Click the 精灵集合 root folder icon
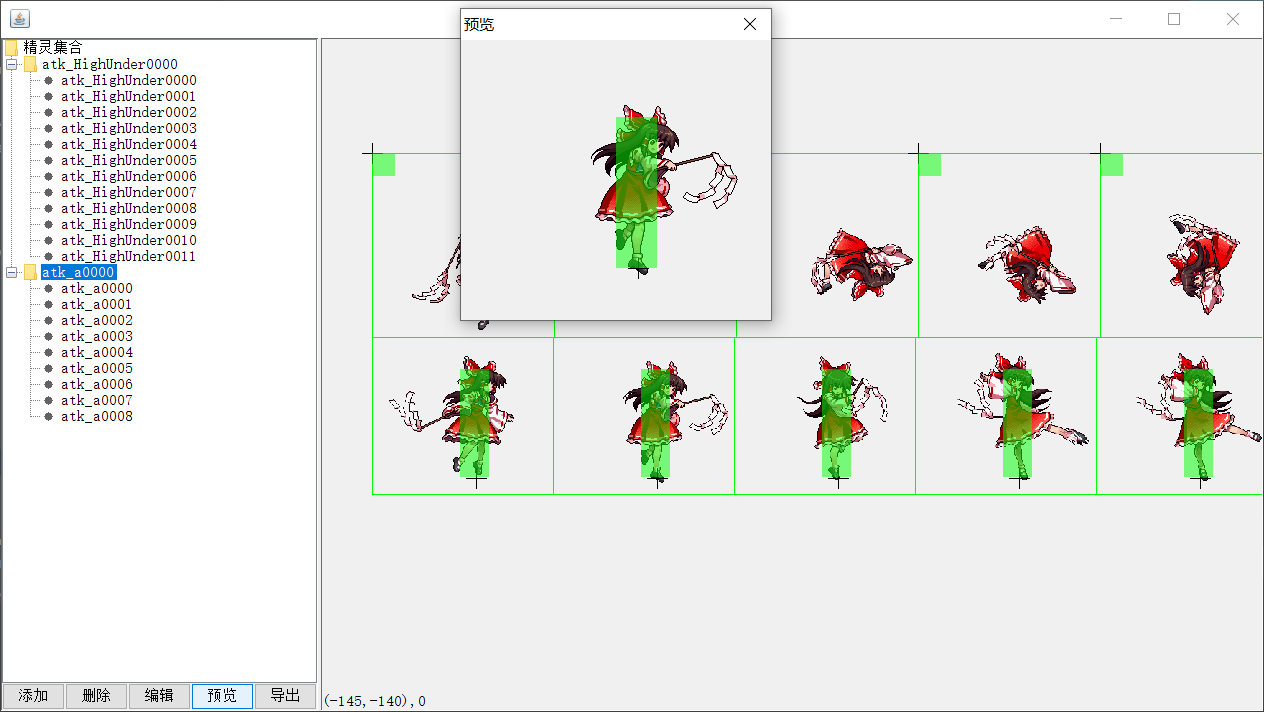1264x712 pixels. point(11,47)
